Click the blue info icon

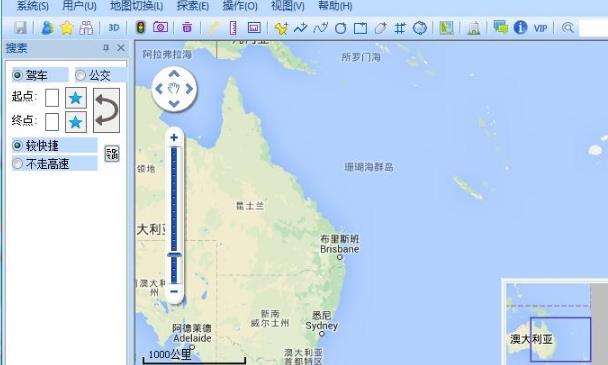pyautogui.click(x=520, y=27)
